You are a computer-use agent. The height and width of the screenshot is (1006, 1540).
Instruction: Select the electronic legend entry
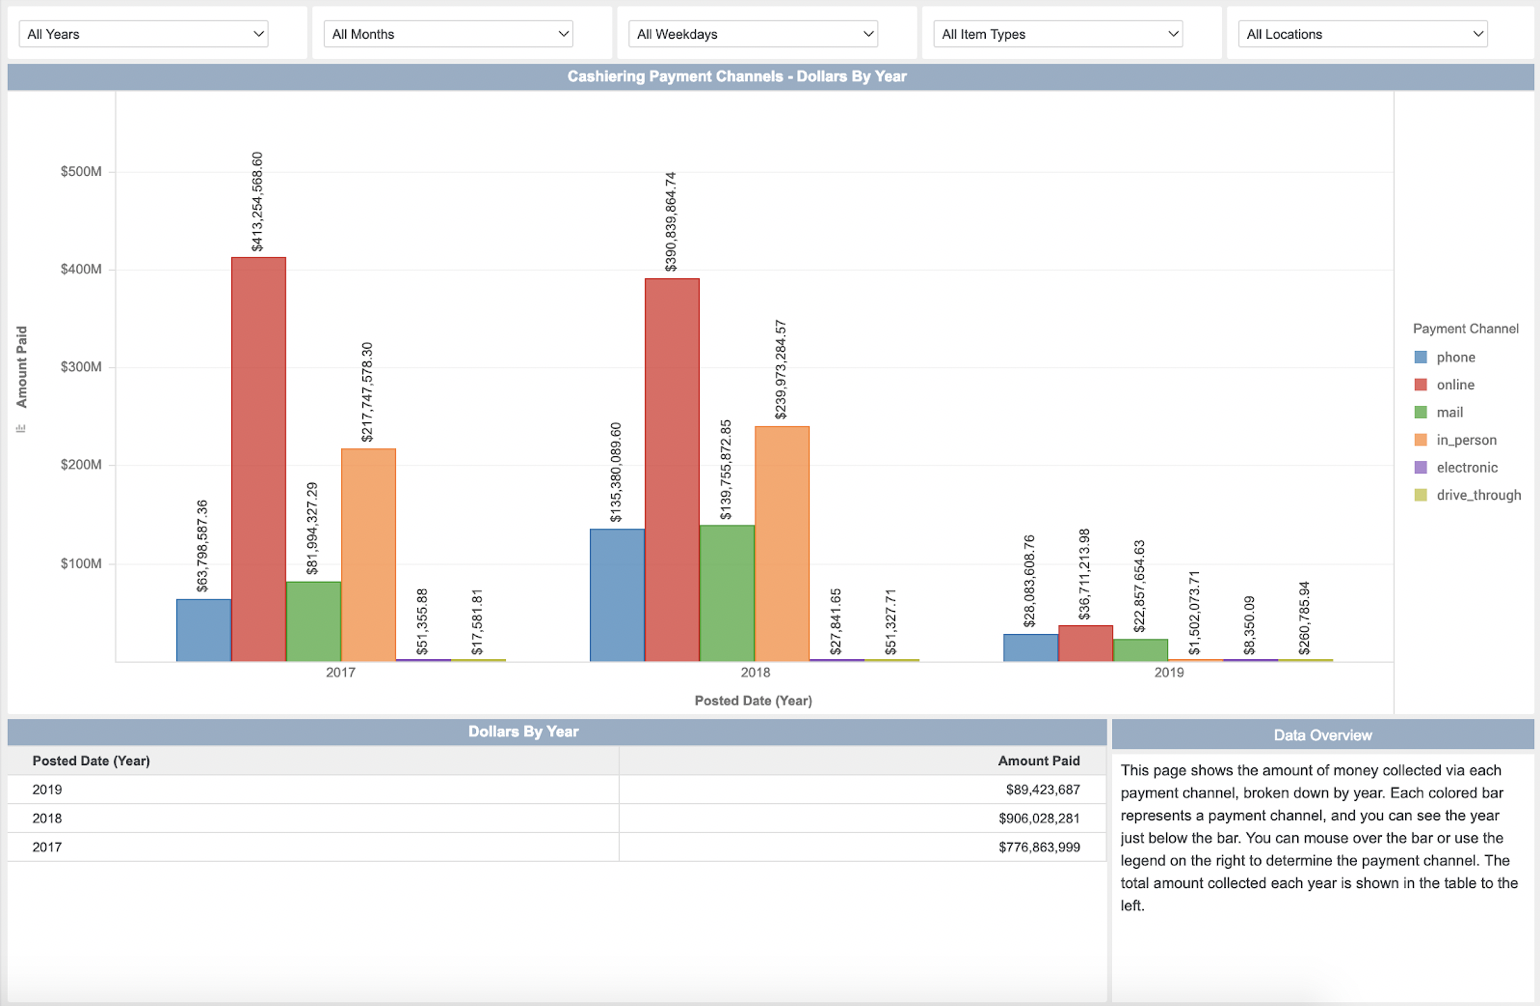click(1466, 468)
